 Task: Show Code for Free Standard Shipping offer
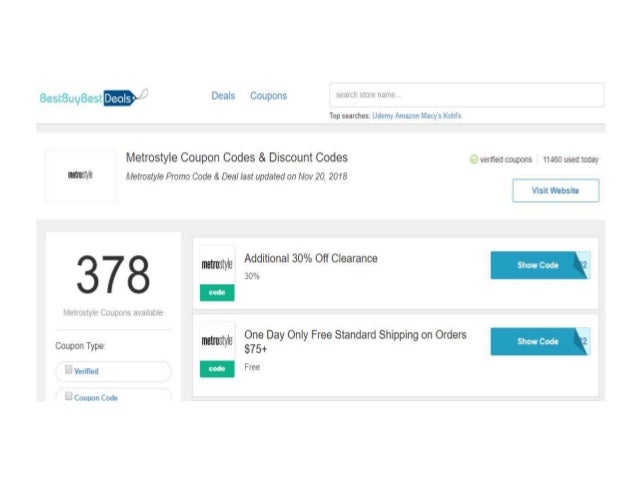pyautogui.click(x=538, y=341)
